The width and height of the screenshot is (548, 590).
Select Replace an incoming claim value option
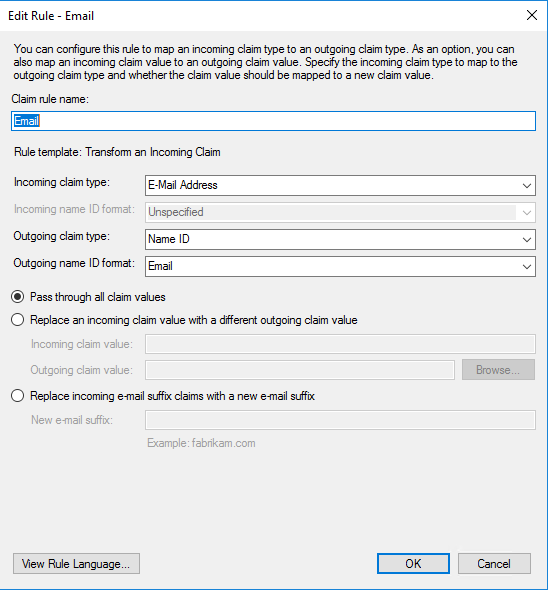coord(17,320)
